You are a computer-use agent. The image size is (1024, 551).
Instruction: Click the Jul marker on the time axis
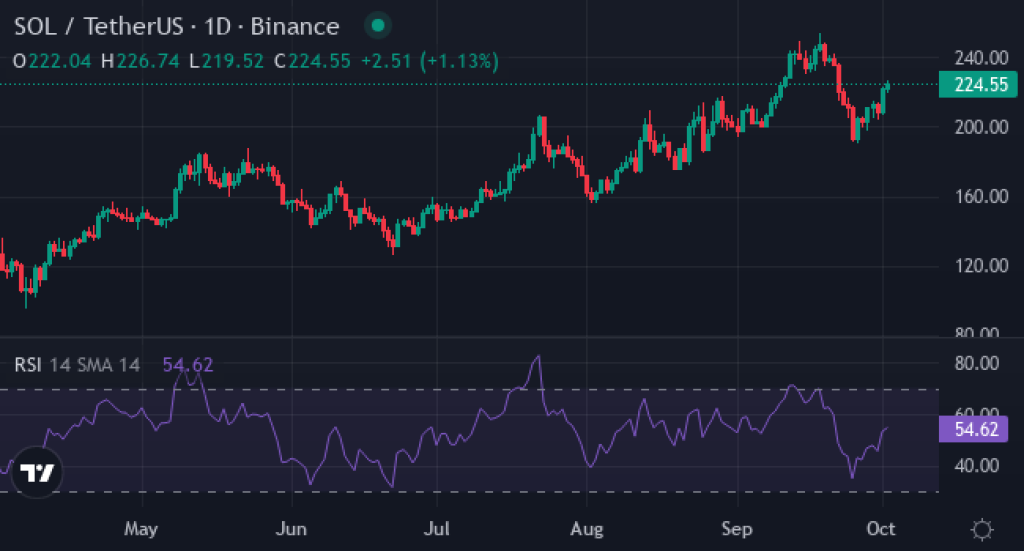[436, 528]
